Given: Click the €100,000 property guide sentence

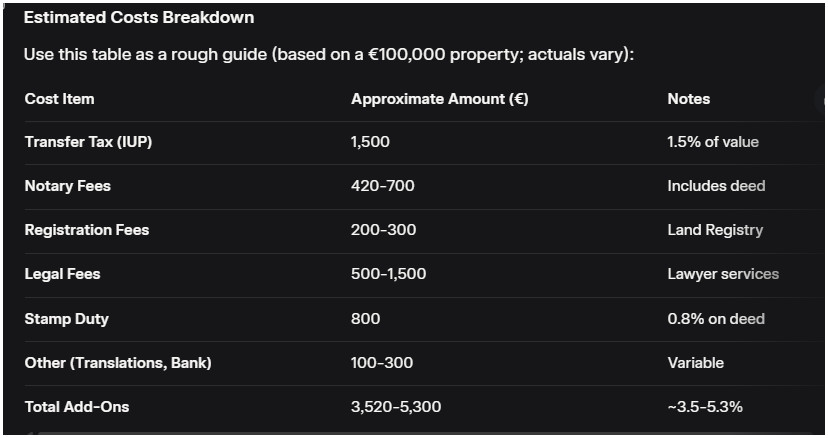Looking at the screenshot, I should coord(329,53).
